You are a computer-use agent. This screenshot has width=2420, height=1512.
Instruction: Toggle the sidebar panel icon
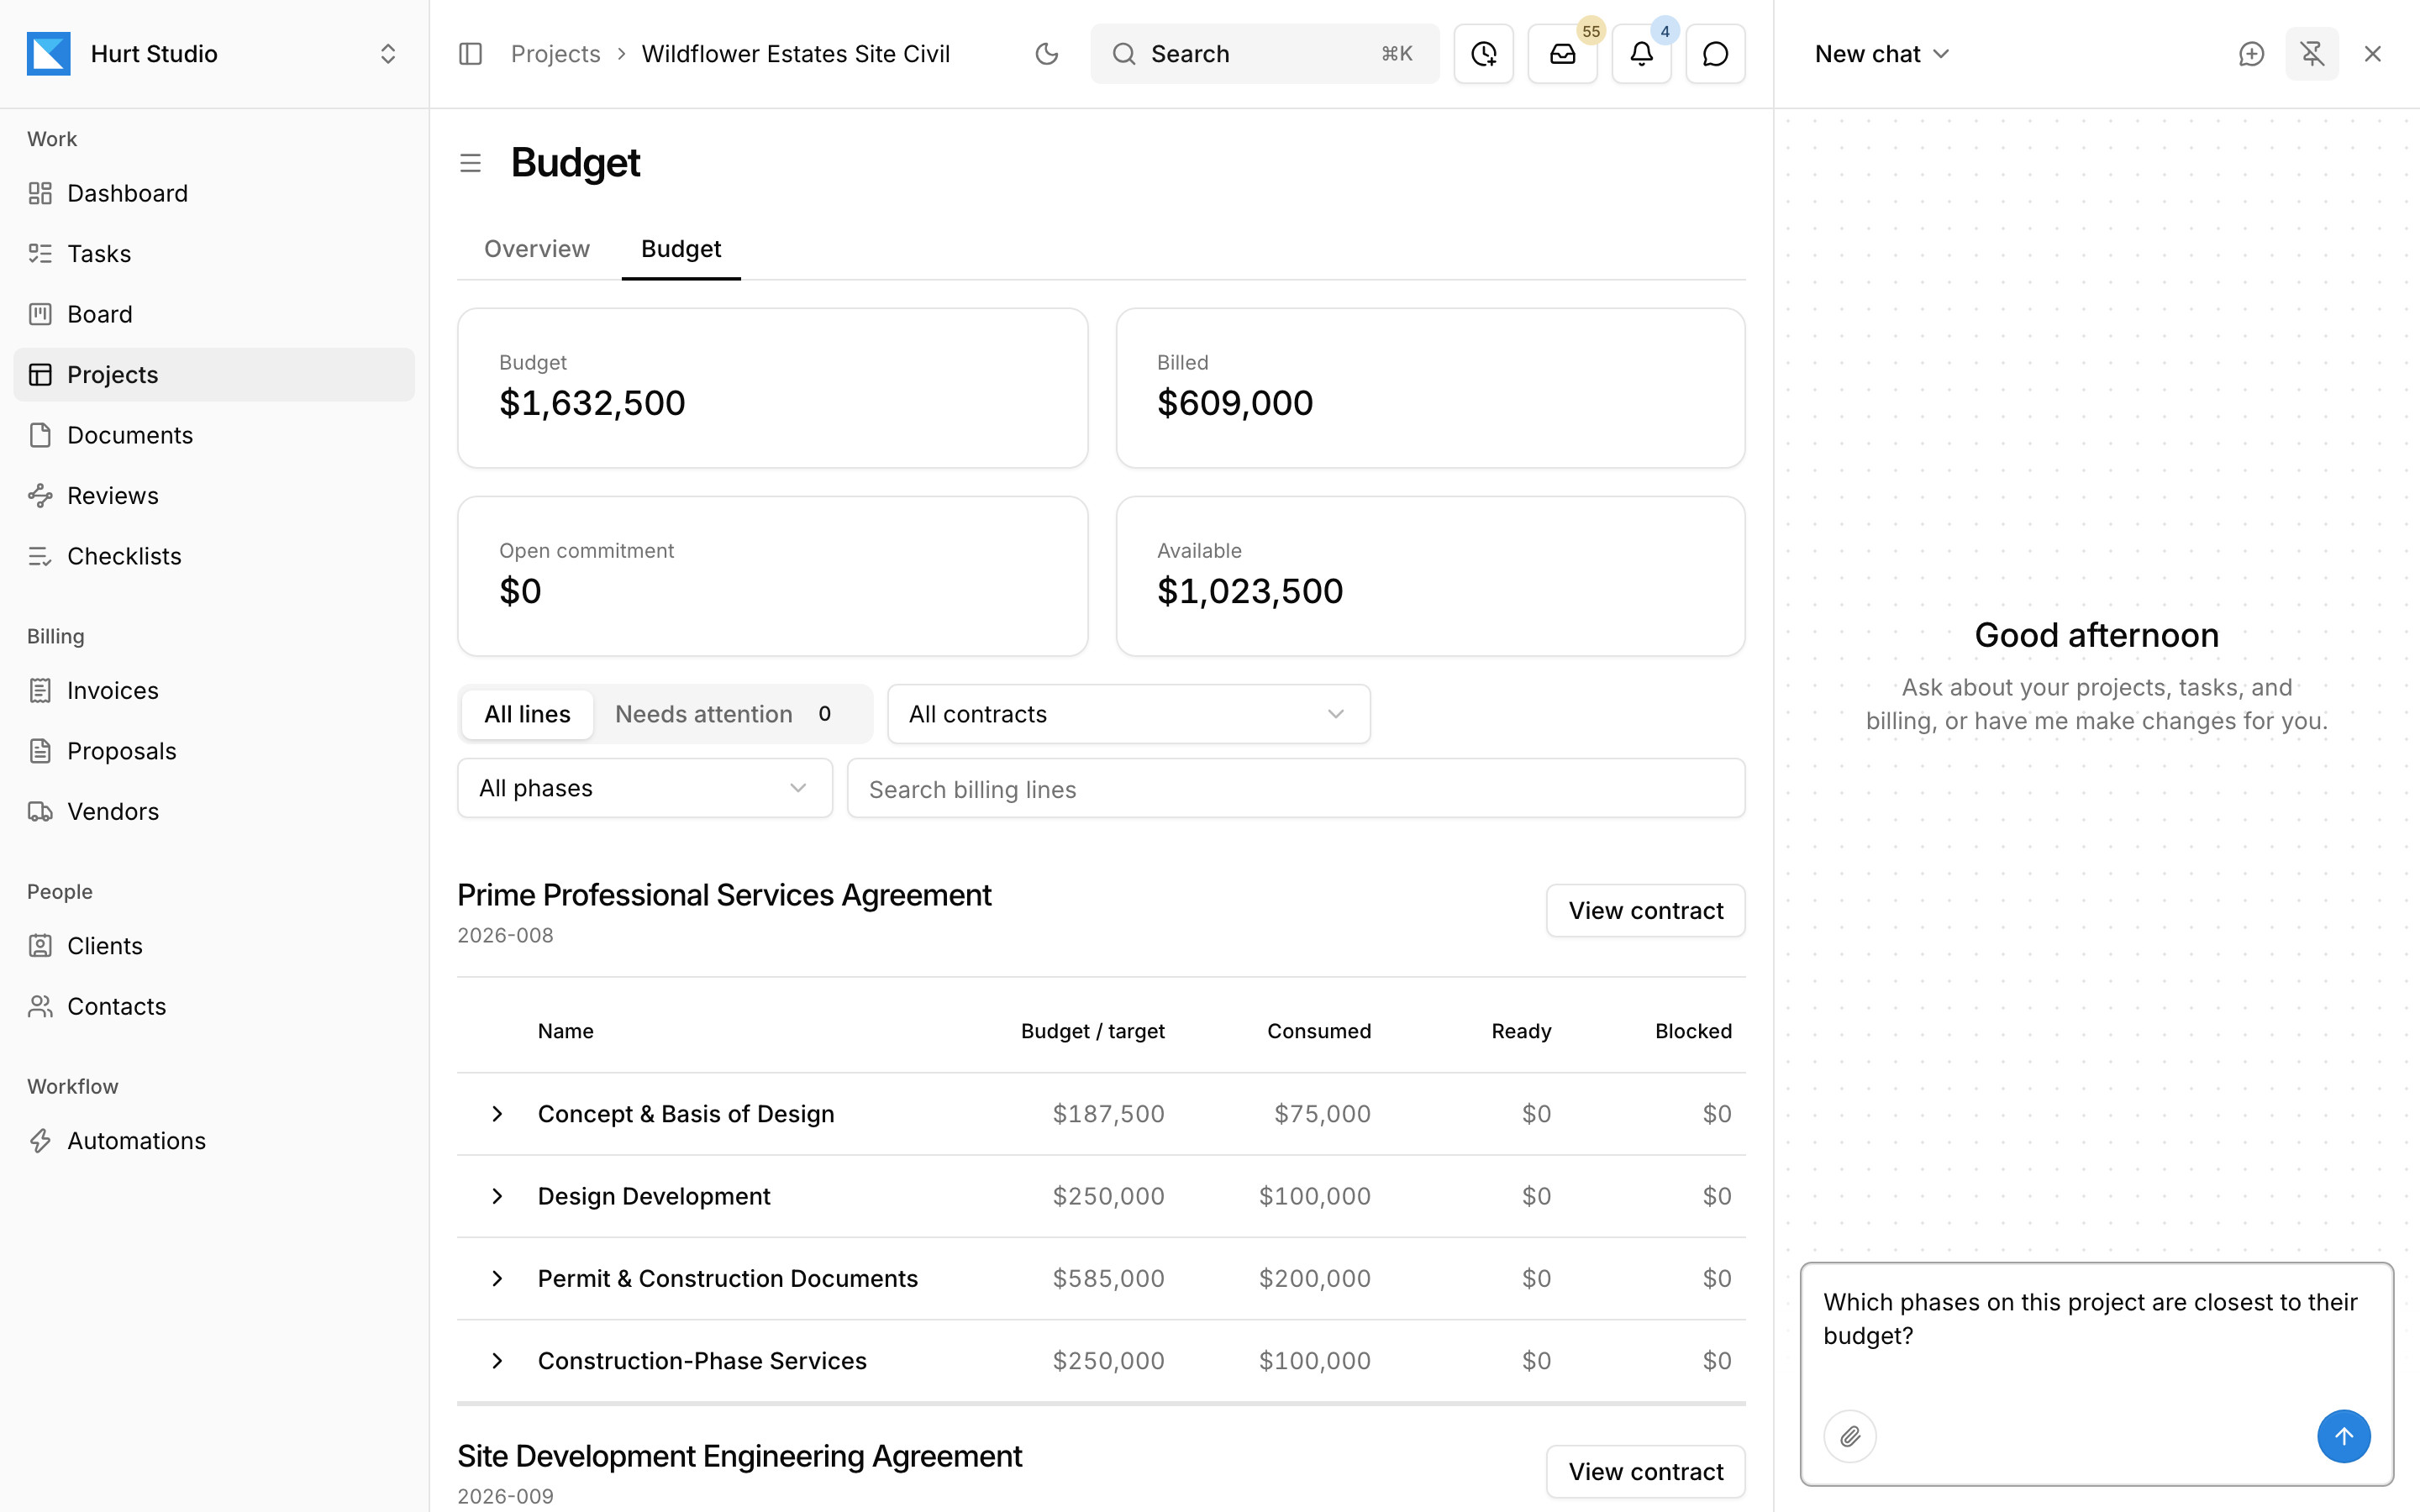(470, 54)
